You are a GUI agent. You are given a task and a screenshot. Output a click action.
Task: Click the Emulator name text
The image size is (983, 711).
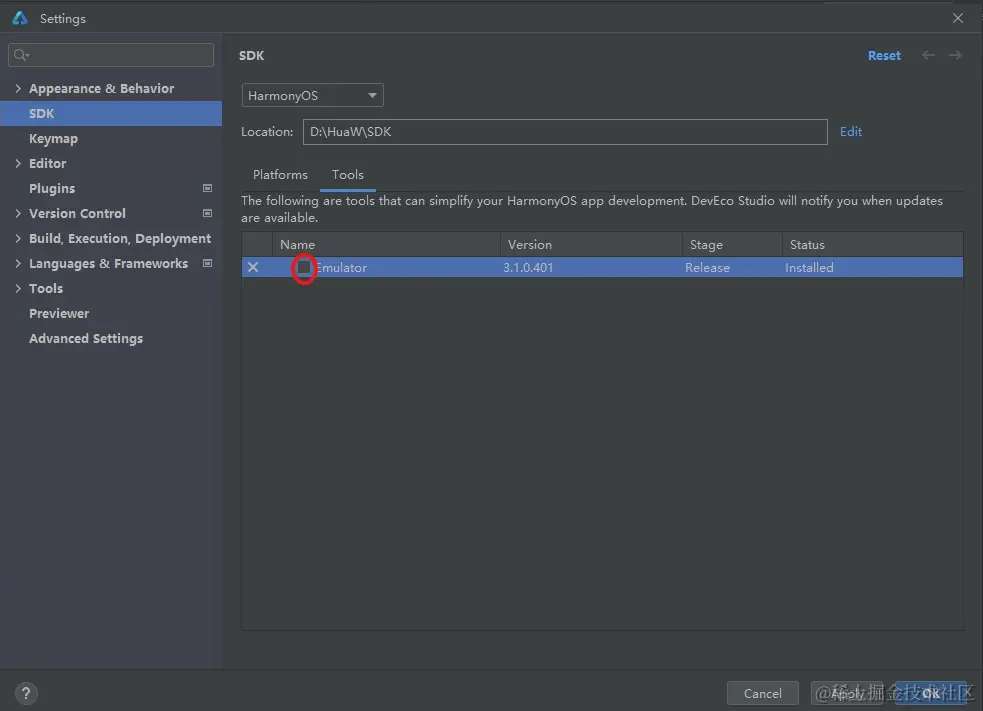pos(342,268)
